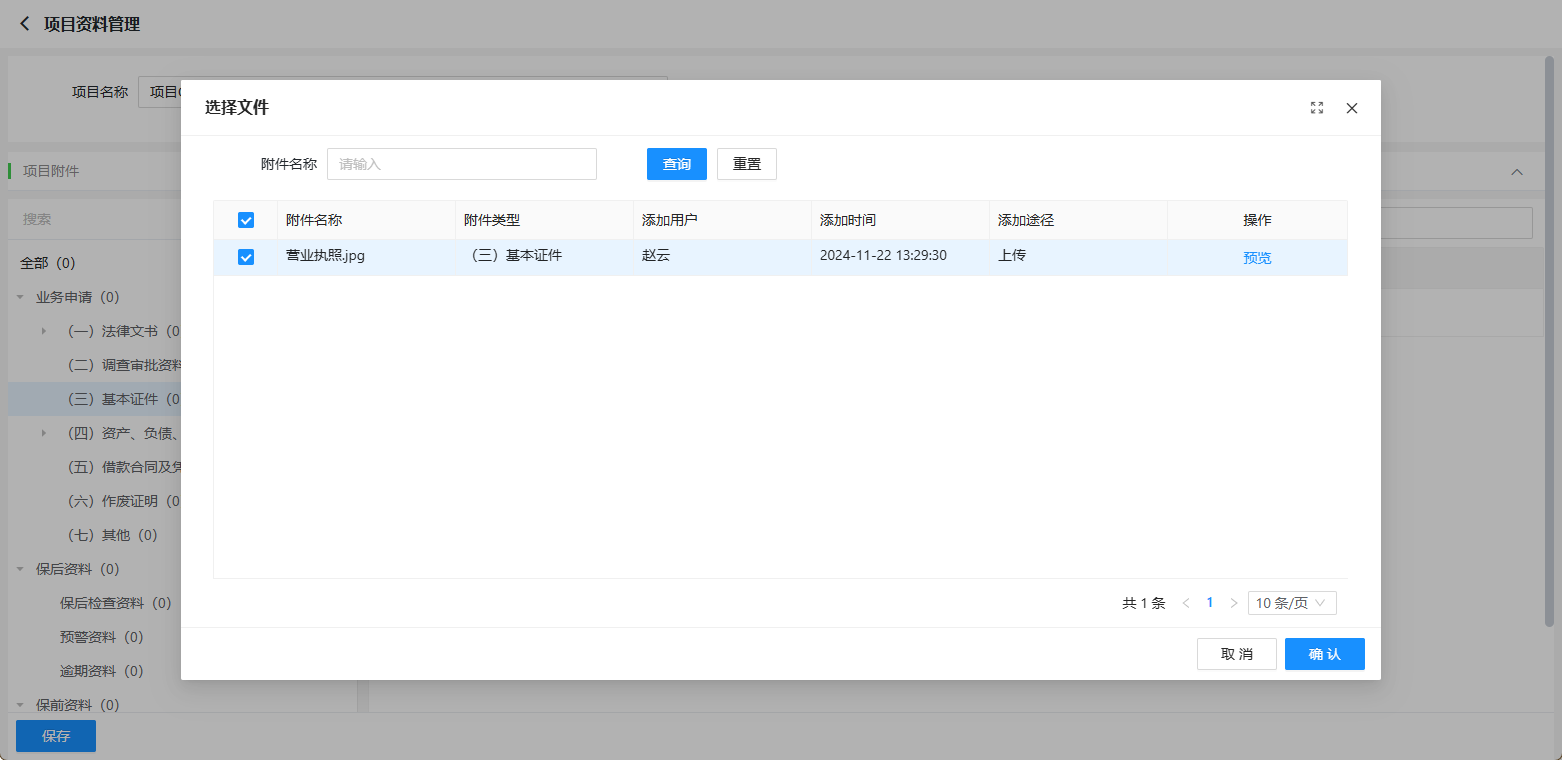Image resolution: width=1562 pixels, height=760 pixels.
Task: Confirm selection with 确认 button
Action: [x=1324, y=654]
